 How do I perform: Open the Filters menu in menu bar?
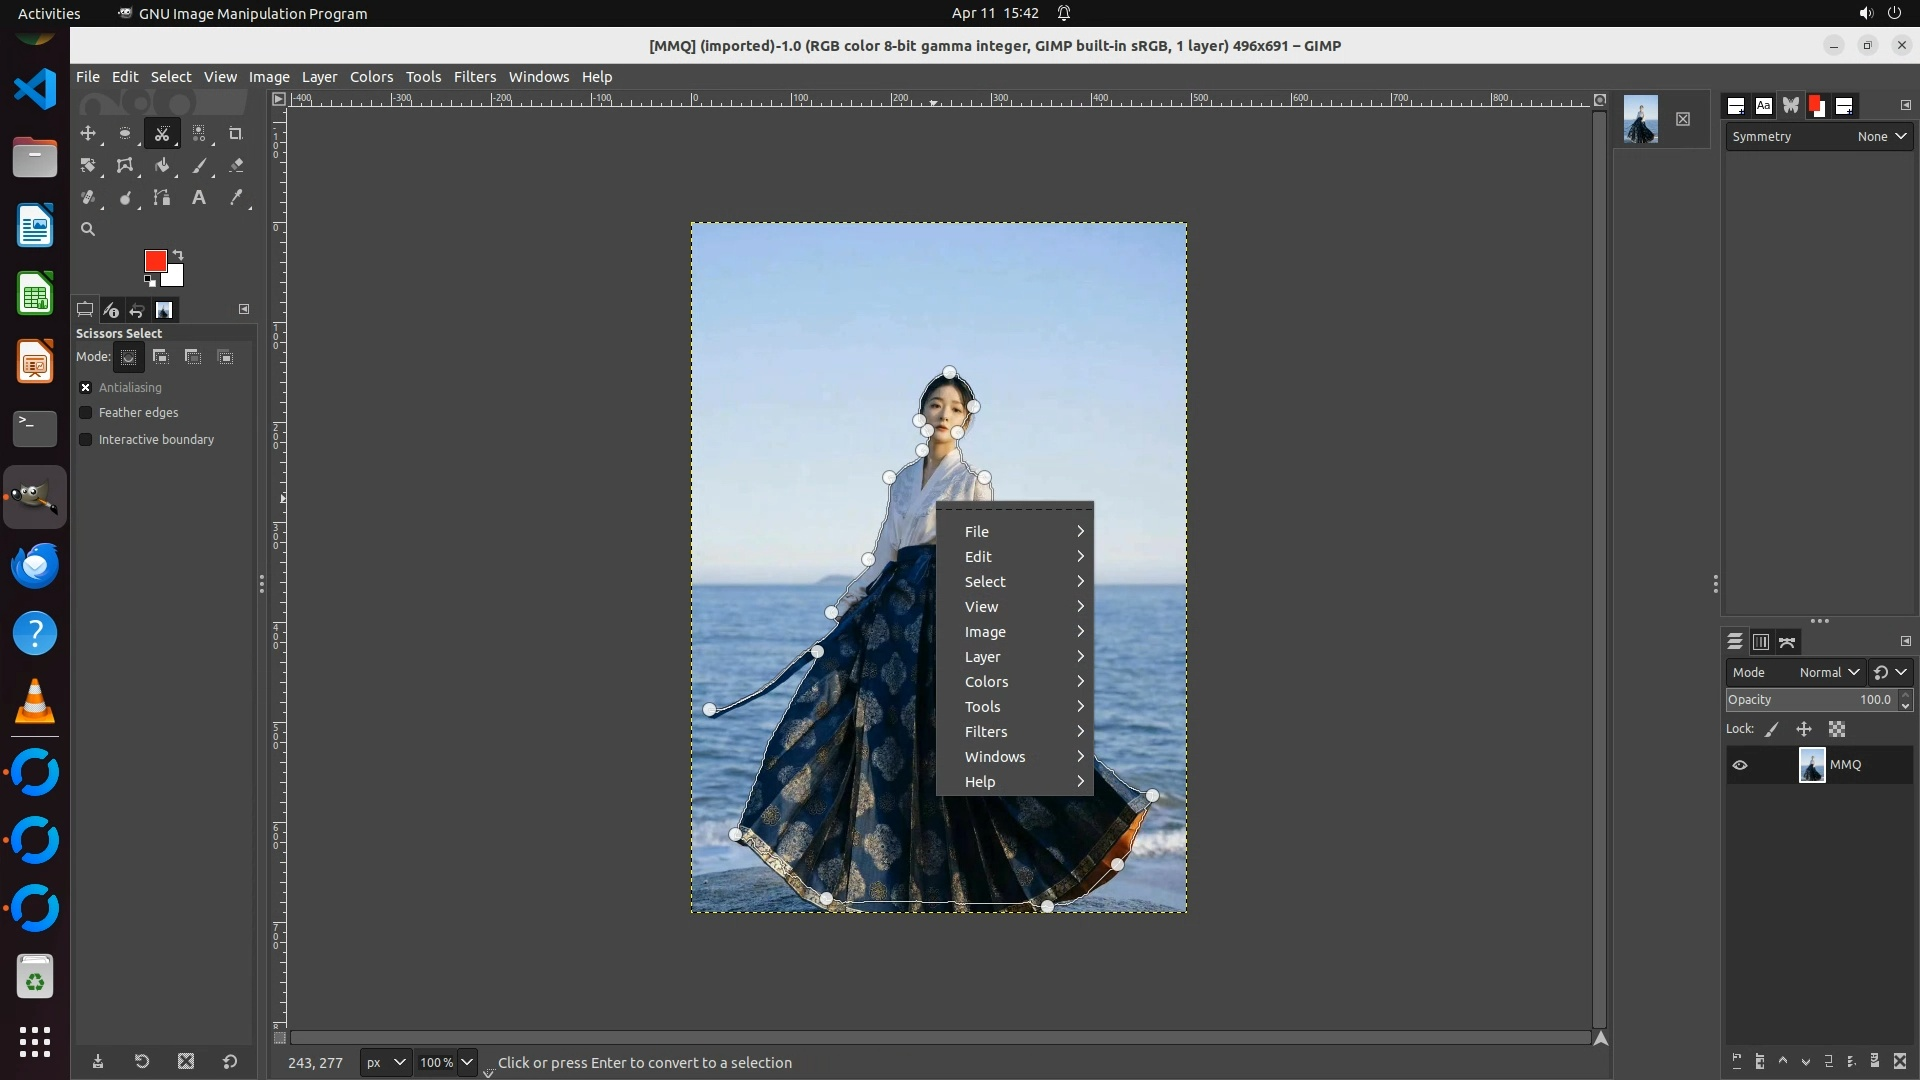coord(474,77)
